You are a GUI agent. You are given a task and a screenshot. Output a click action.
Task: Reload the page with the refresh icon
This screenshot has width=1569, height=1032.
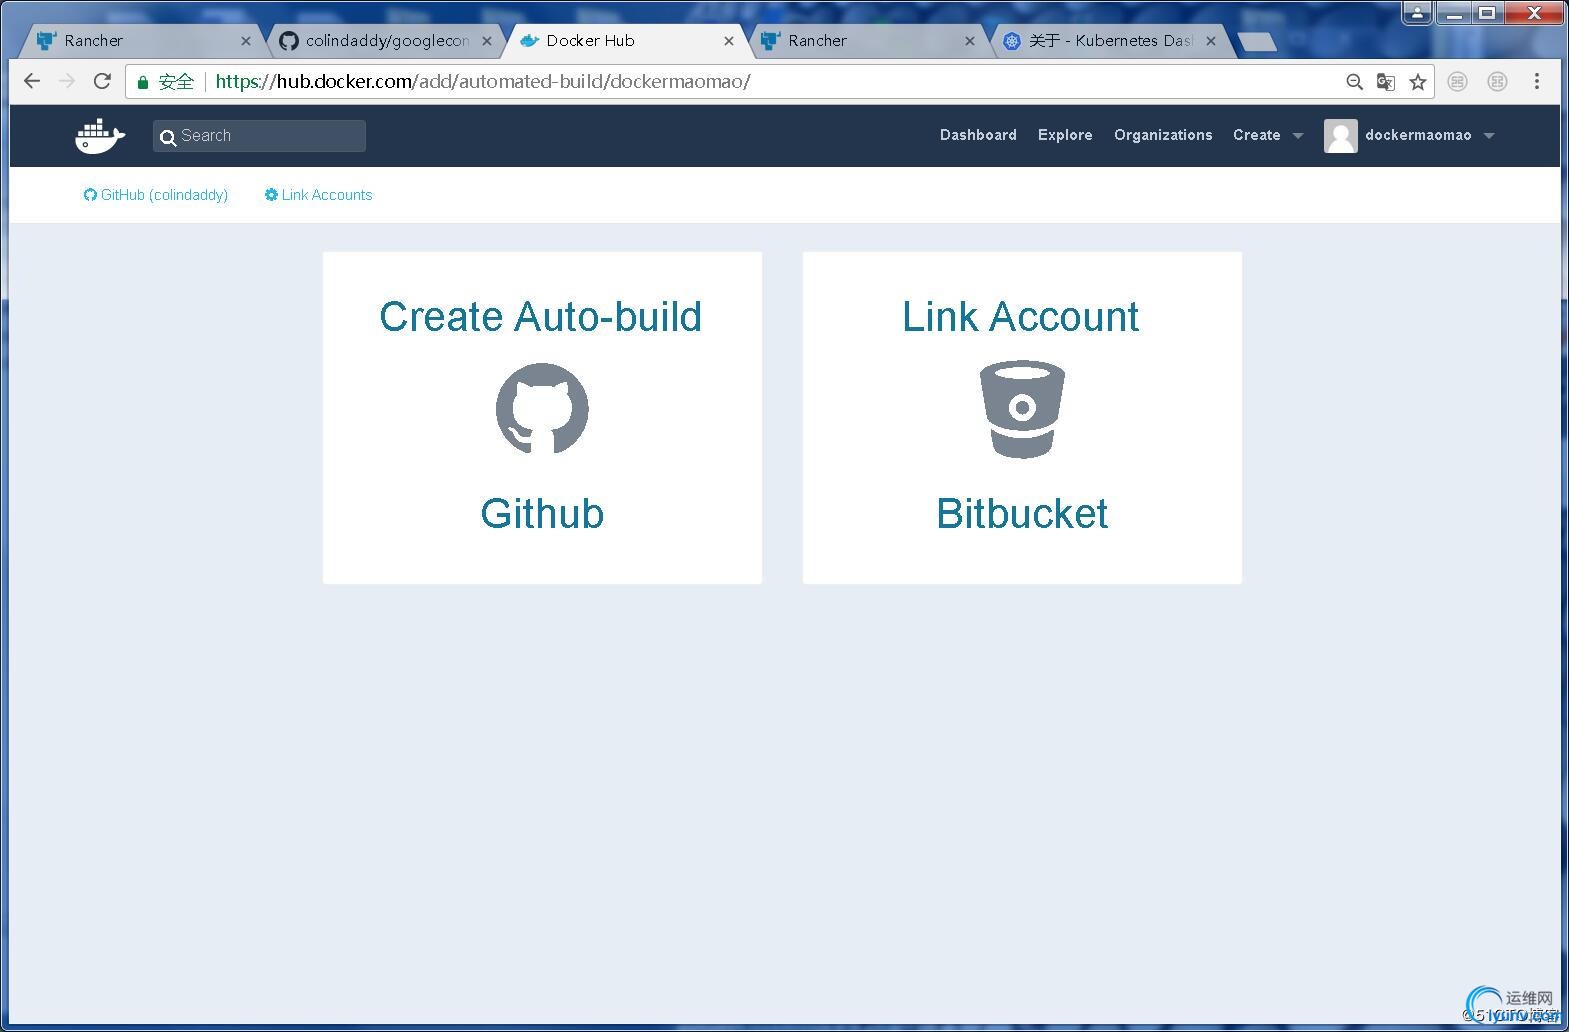102,81
